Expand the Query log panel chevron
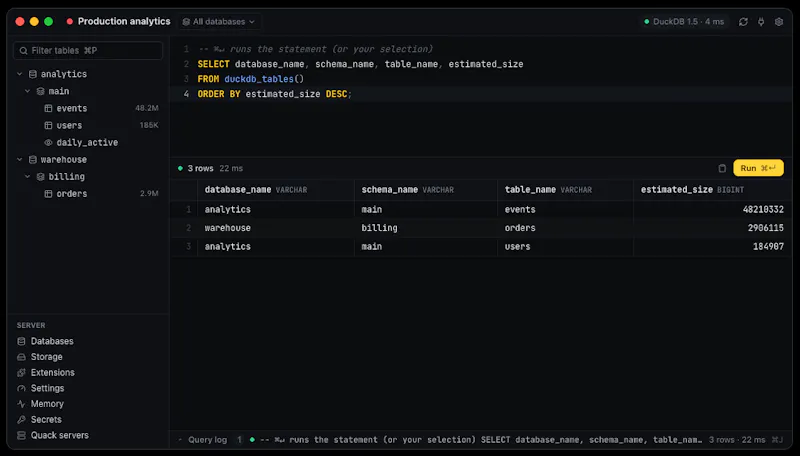The width and height of the screenshot is (800, 456). coord(180,440)
